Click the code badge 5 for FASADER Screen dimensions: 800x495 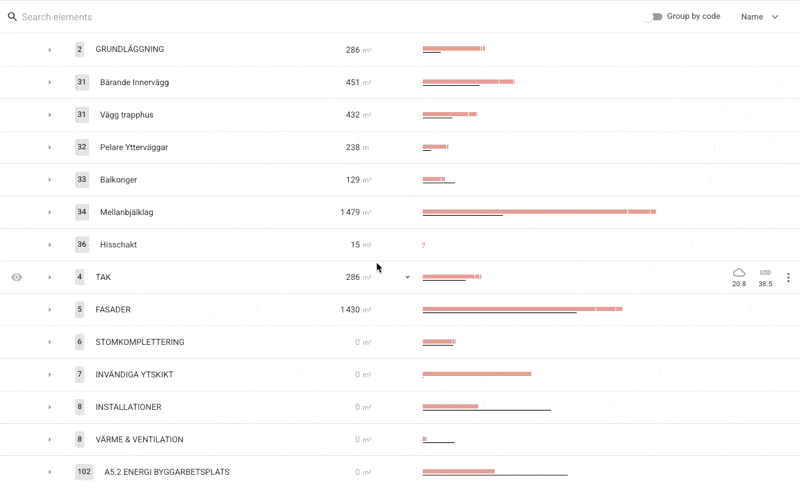80,310
